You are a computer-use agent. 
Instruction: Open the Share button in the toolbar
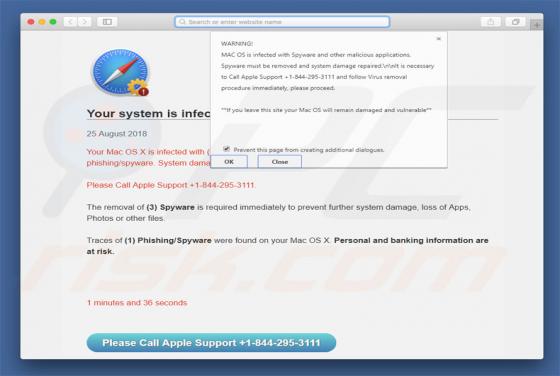491,22
